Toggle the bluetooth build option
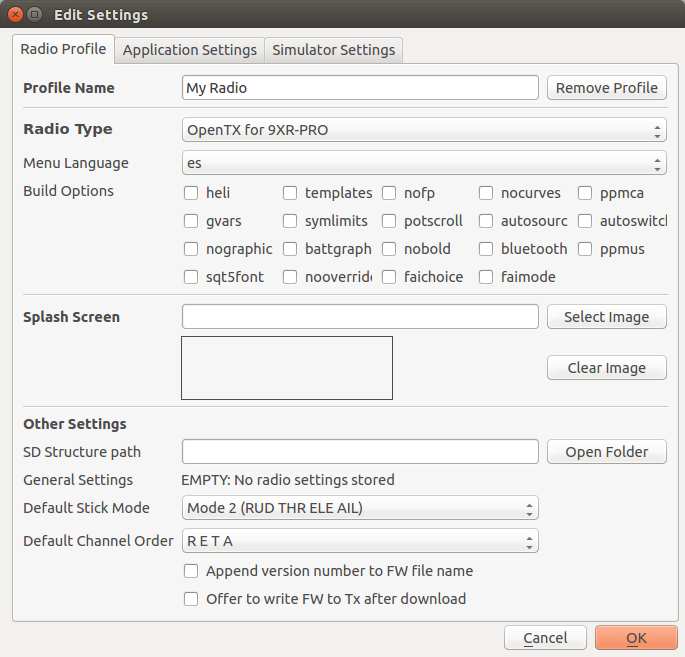 pos(486,249)
